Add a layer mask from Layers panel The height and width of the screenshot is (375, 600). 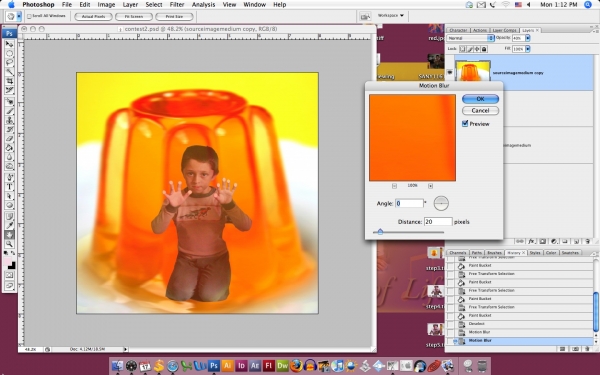click(543, 241)
